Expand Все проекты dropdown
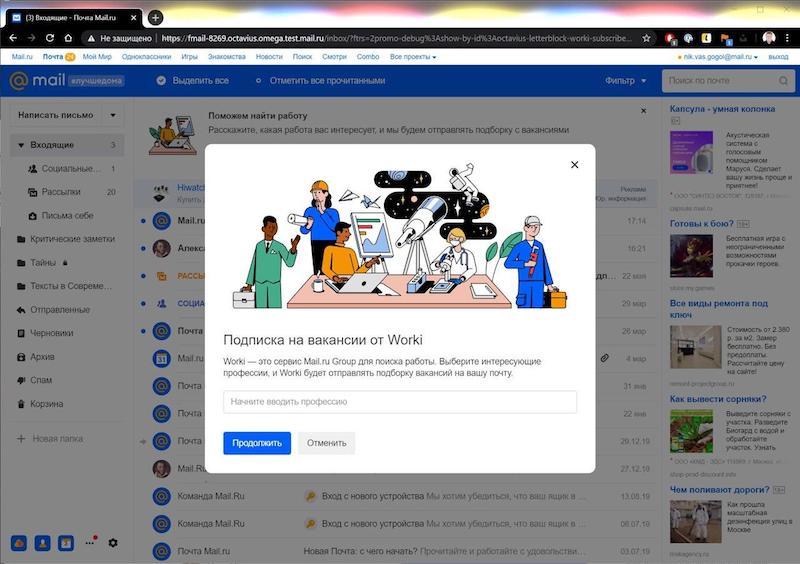Image resolution: width=800 pixels, height=564 pixels. (413, 57)
